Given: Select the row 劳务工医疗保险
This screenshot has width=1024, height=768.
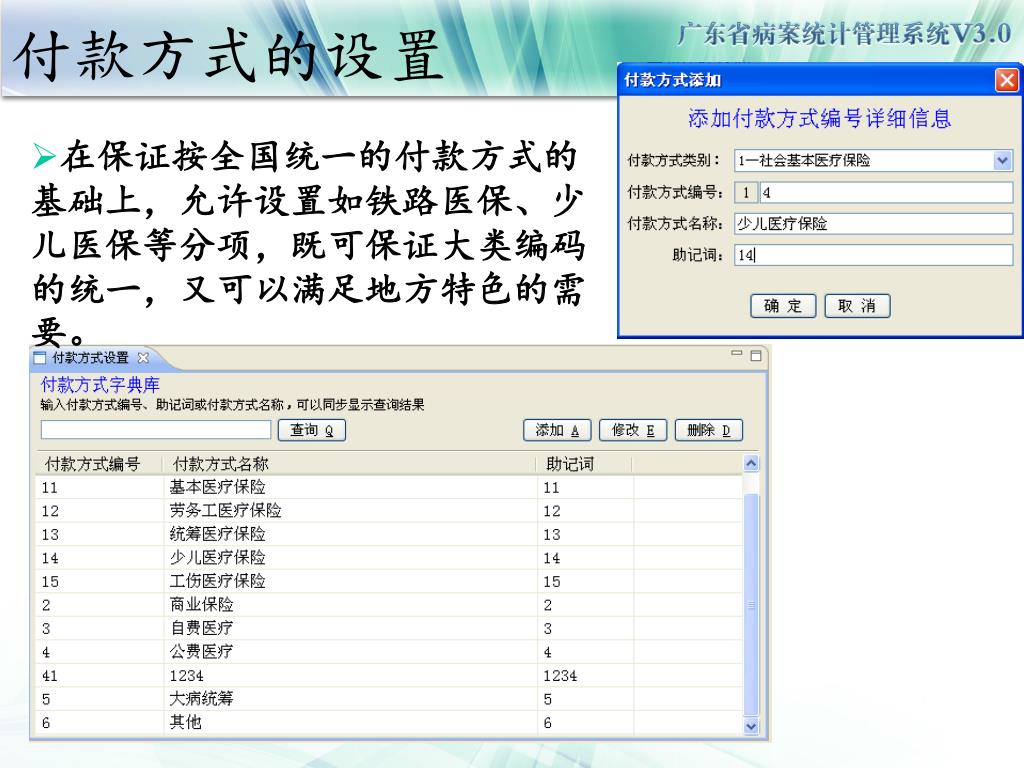Looking at the screenshot, I should point(389,511).
